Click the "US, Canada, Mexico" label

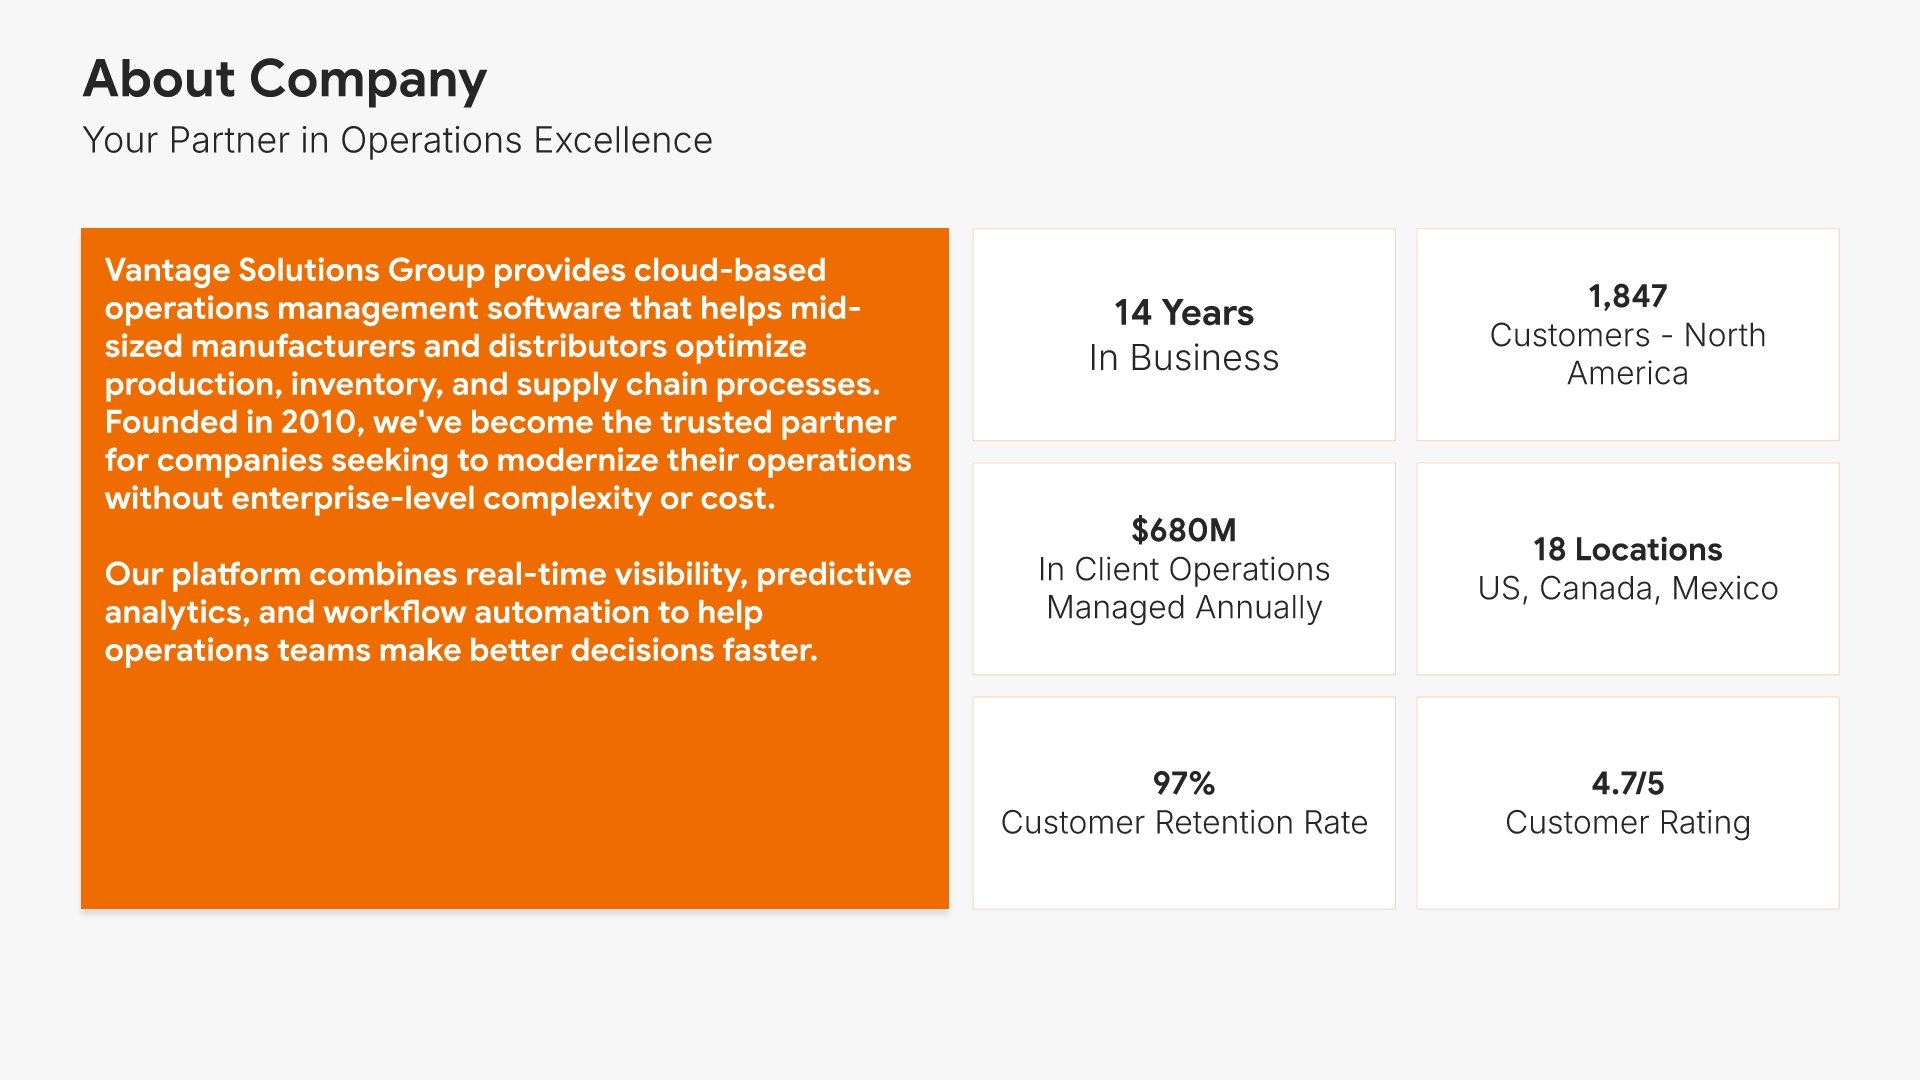coord(1627,589)
